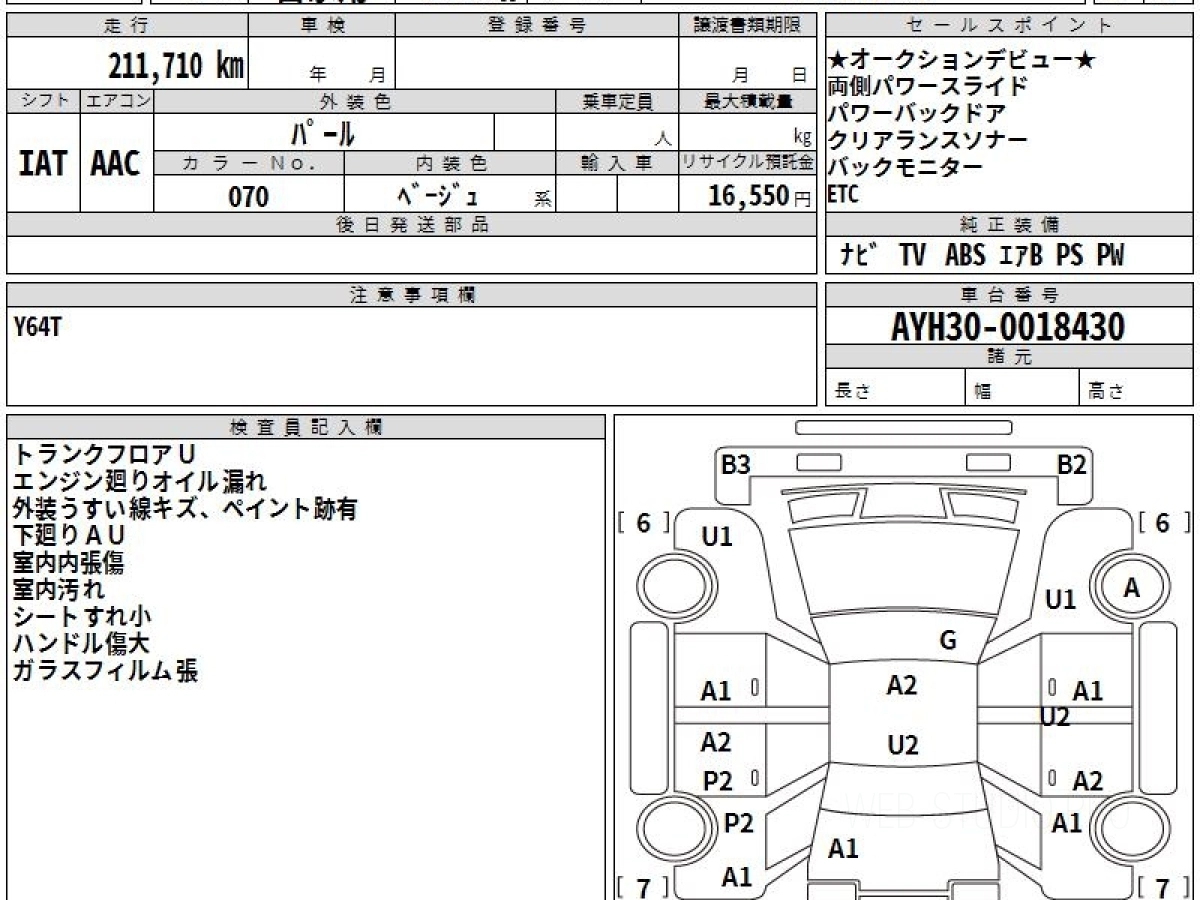This screenshot has height=900, width=1200.
Task: Click the 車検 header cell
Action: tap(322, 26)
